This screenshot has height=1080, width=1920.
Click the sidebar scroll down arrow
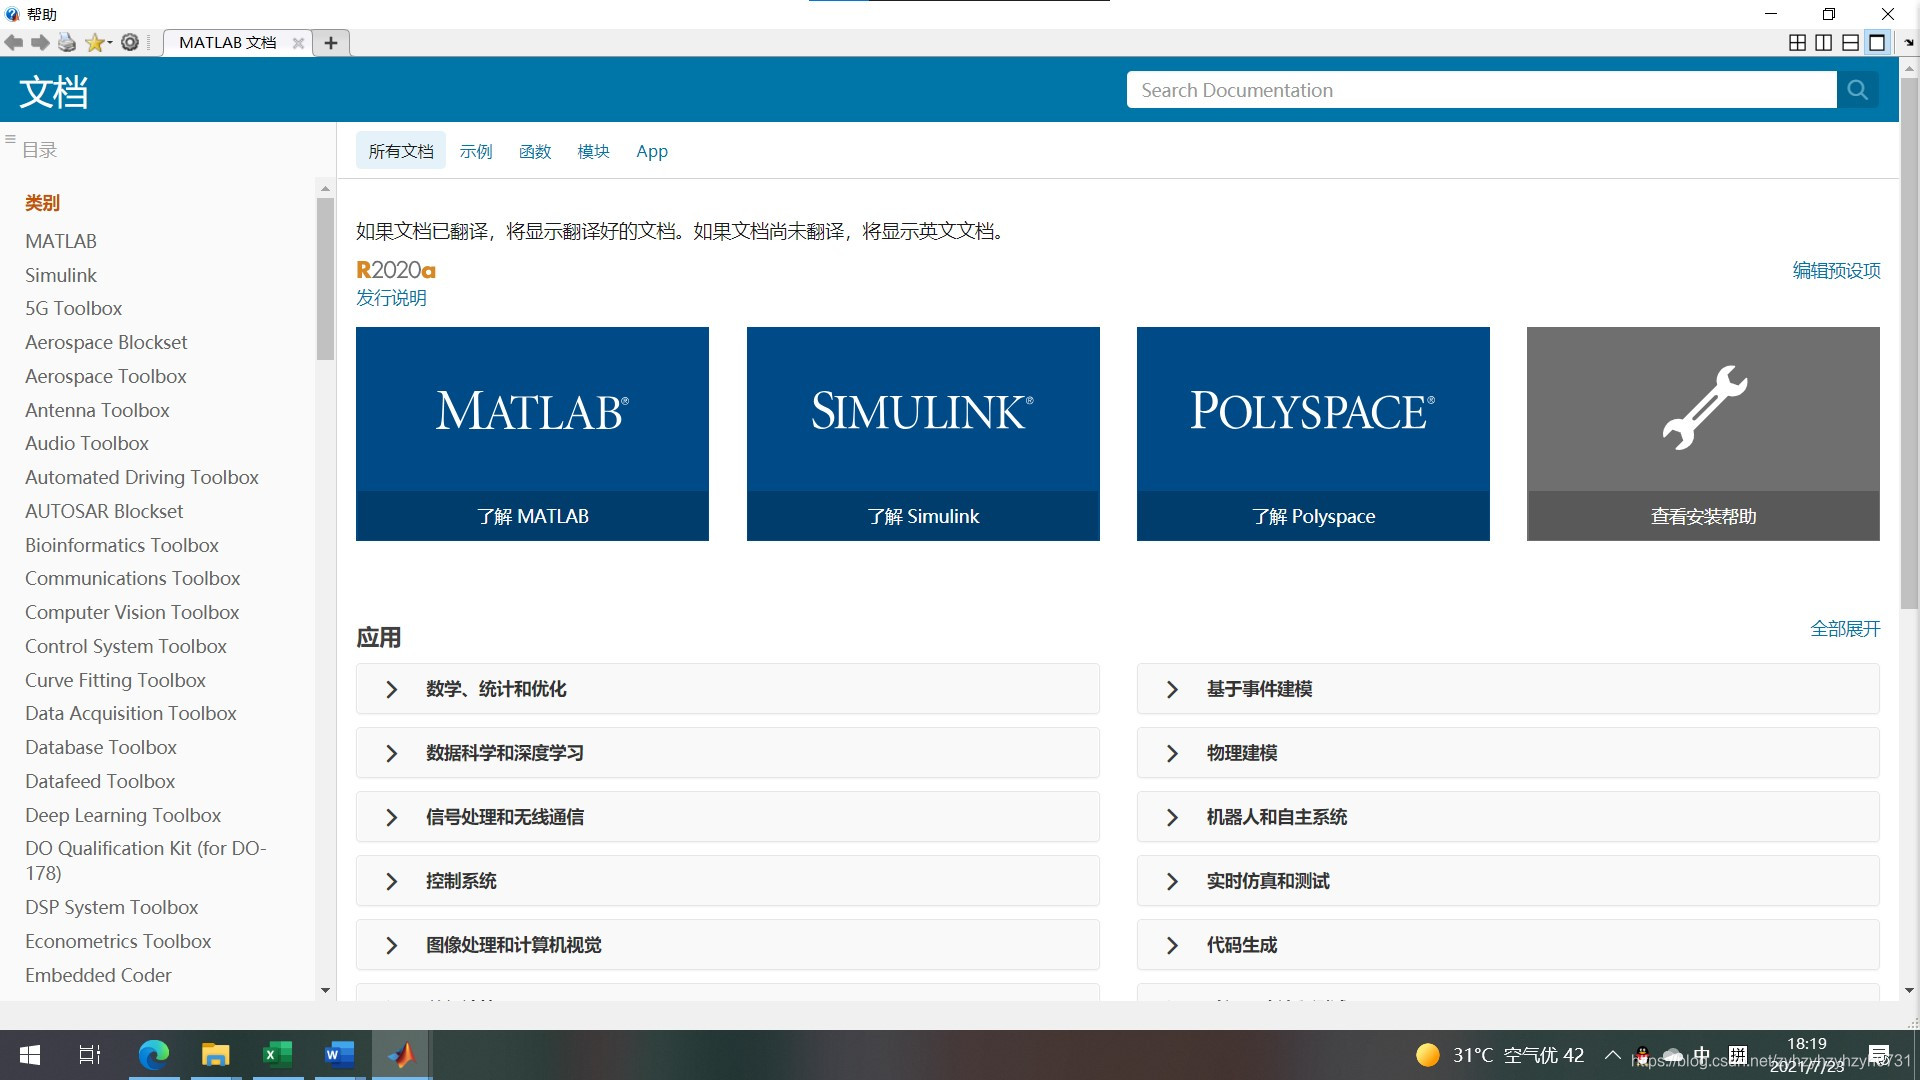[325, 991]
